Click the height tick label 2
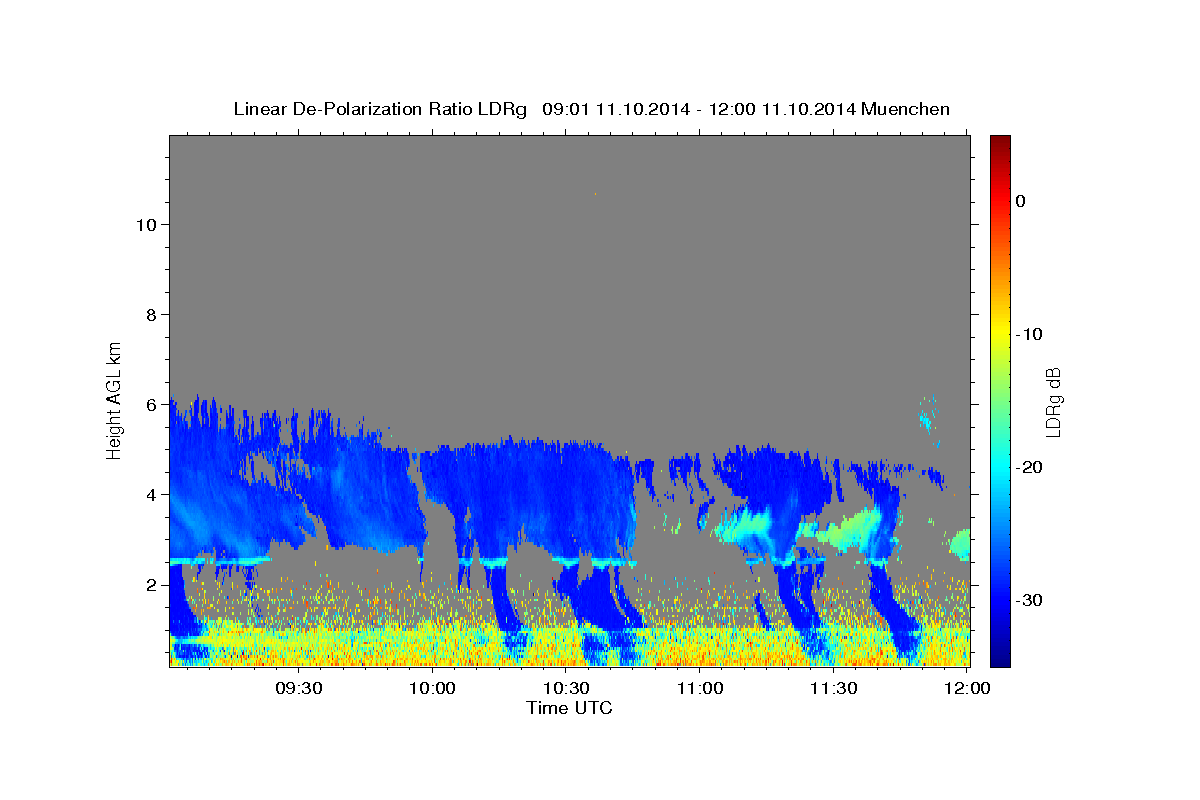 (x=150, y=584)
